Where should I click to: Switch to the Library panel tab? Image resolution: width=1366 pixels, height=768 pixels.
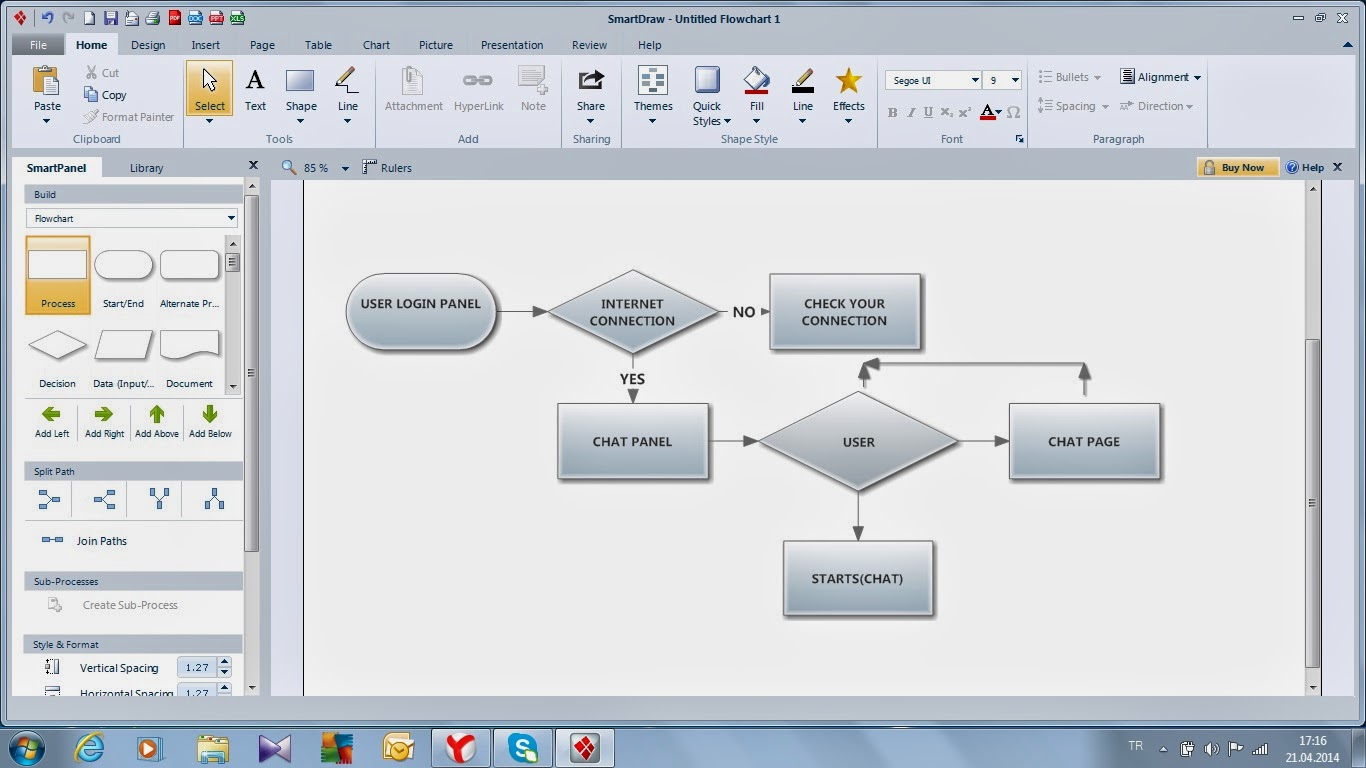pyautogui.click(x=146, y=168)
